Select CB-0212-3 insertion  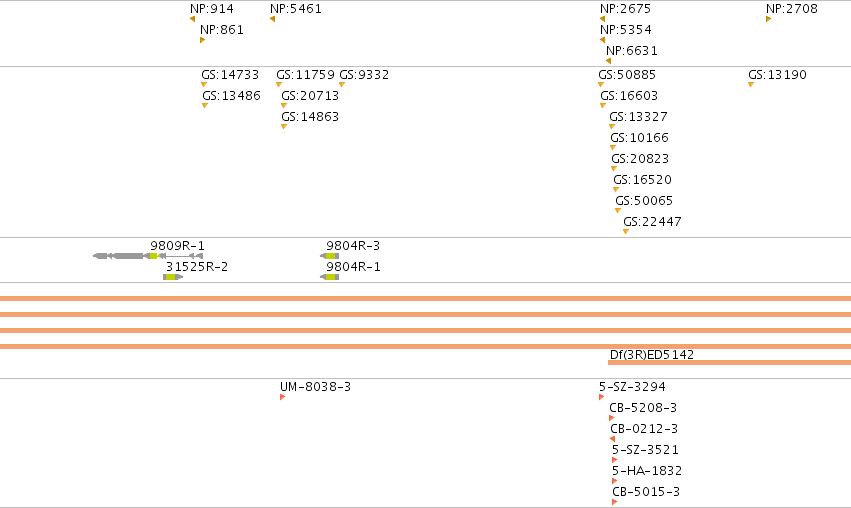644,429
